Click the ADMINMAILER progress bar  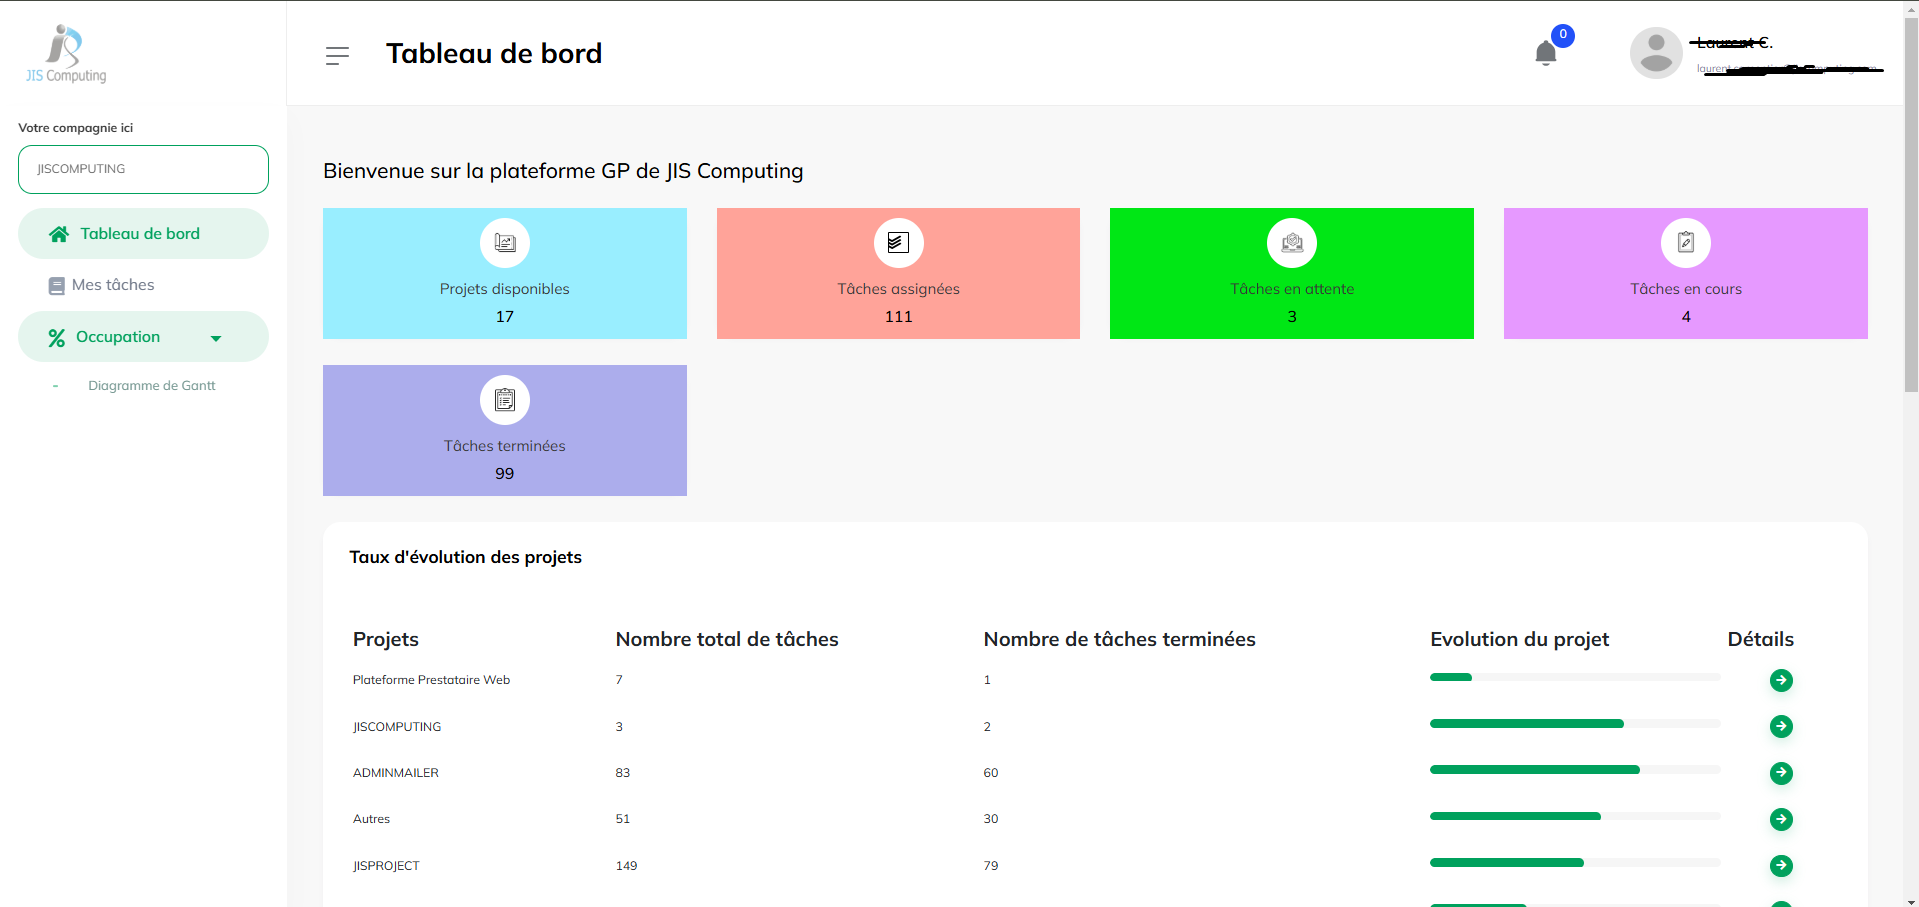(x=1575, y=770)
